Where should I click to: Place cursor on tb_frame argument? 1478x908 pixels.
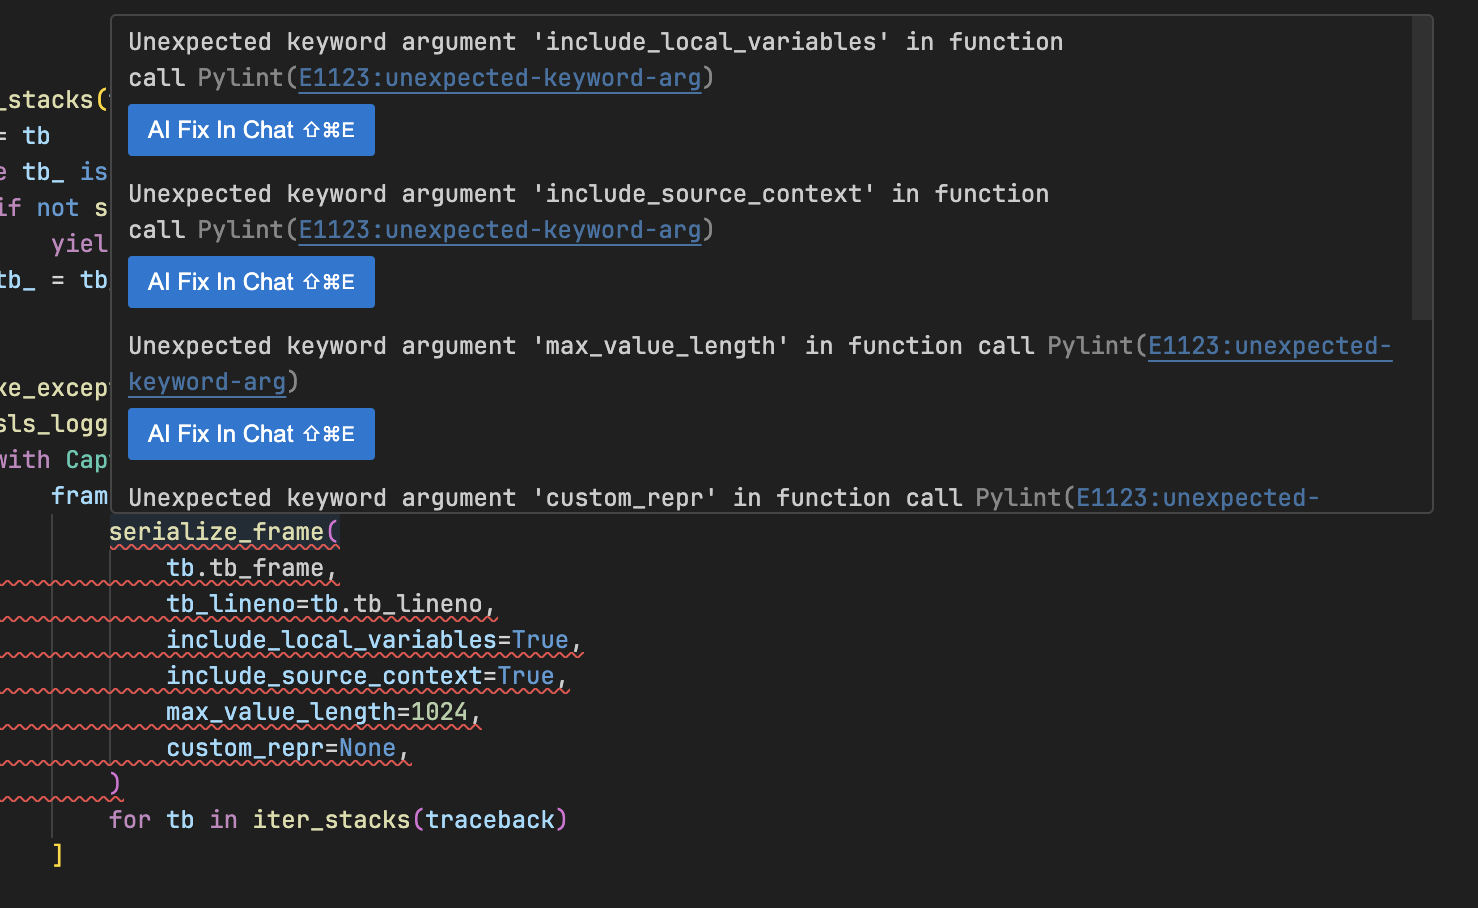click(x=266, y=568)
